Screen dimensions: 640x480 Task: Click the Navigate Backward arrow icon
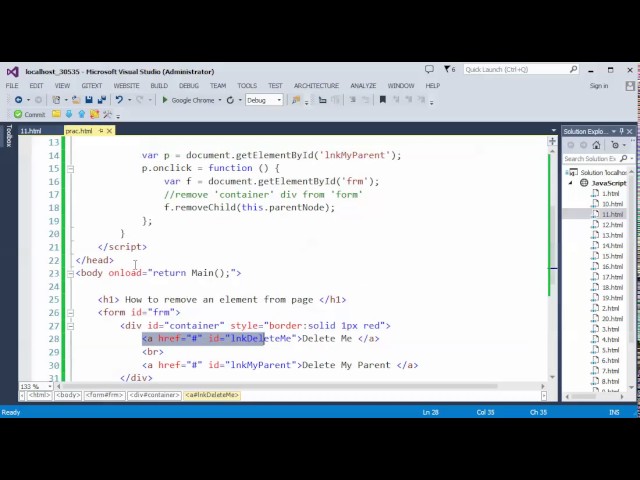click(x=18, y=100)
